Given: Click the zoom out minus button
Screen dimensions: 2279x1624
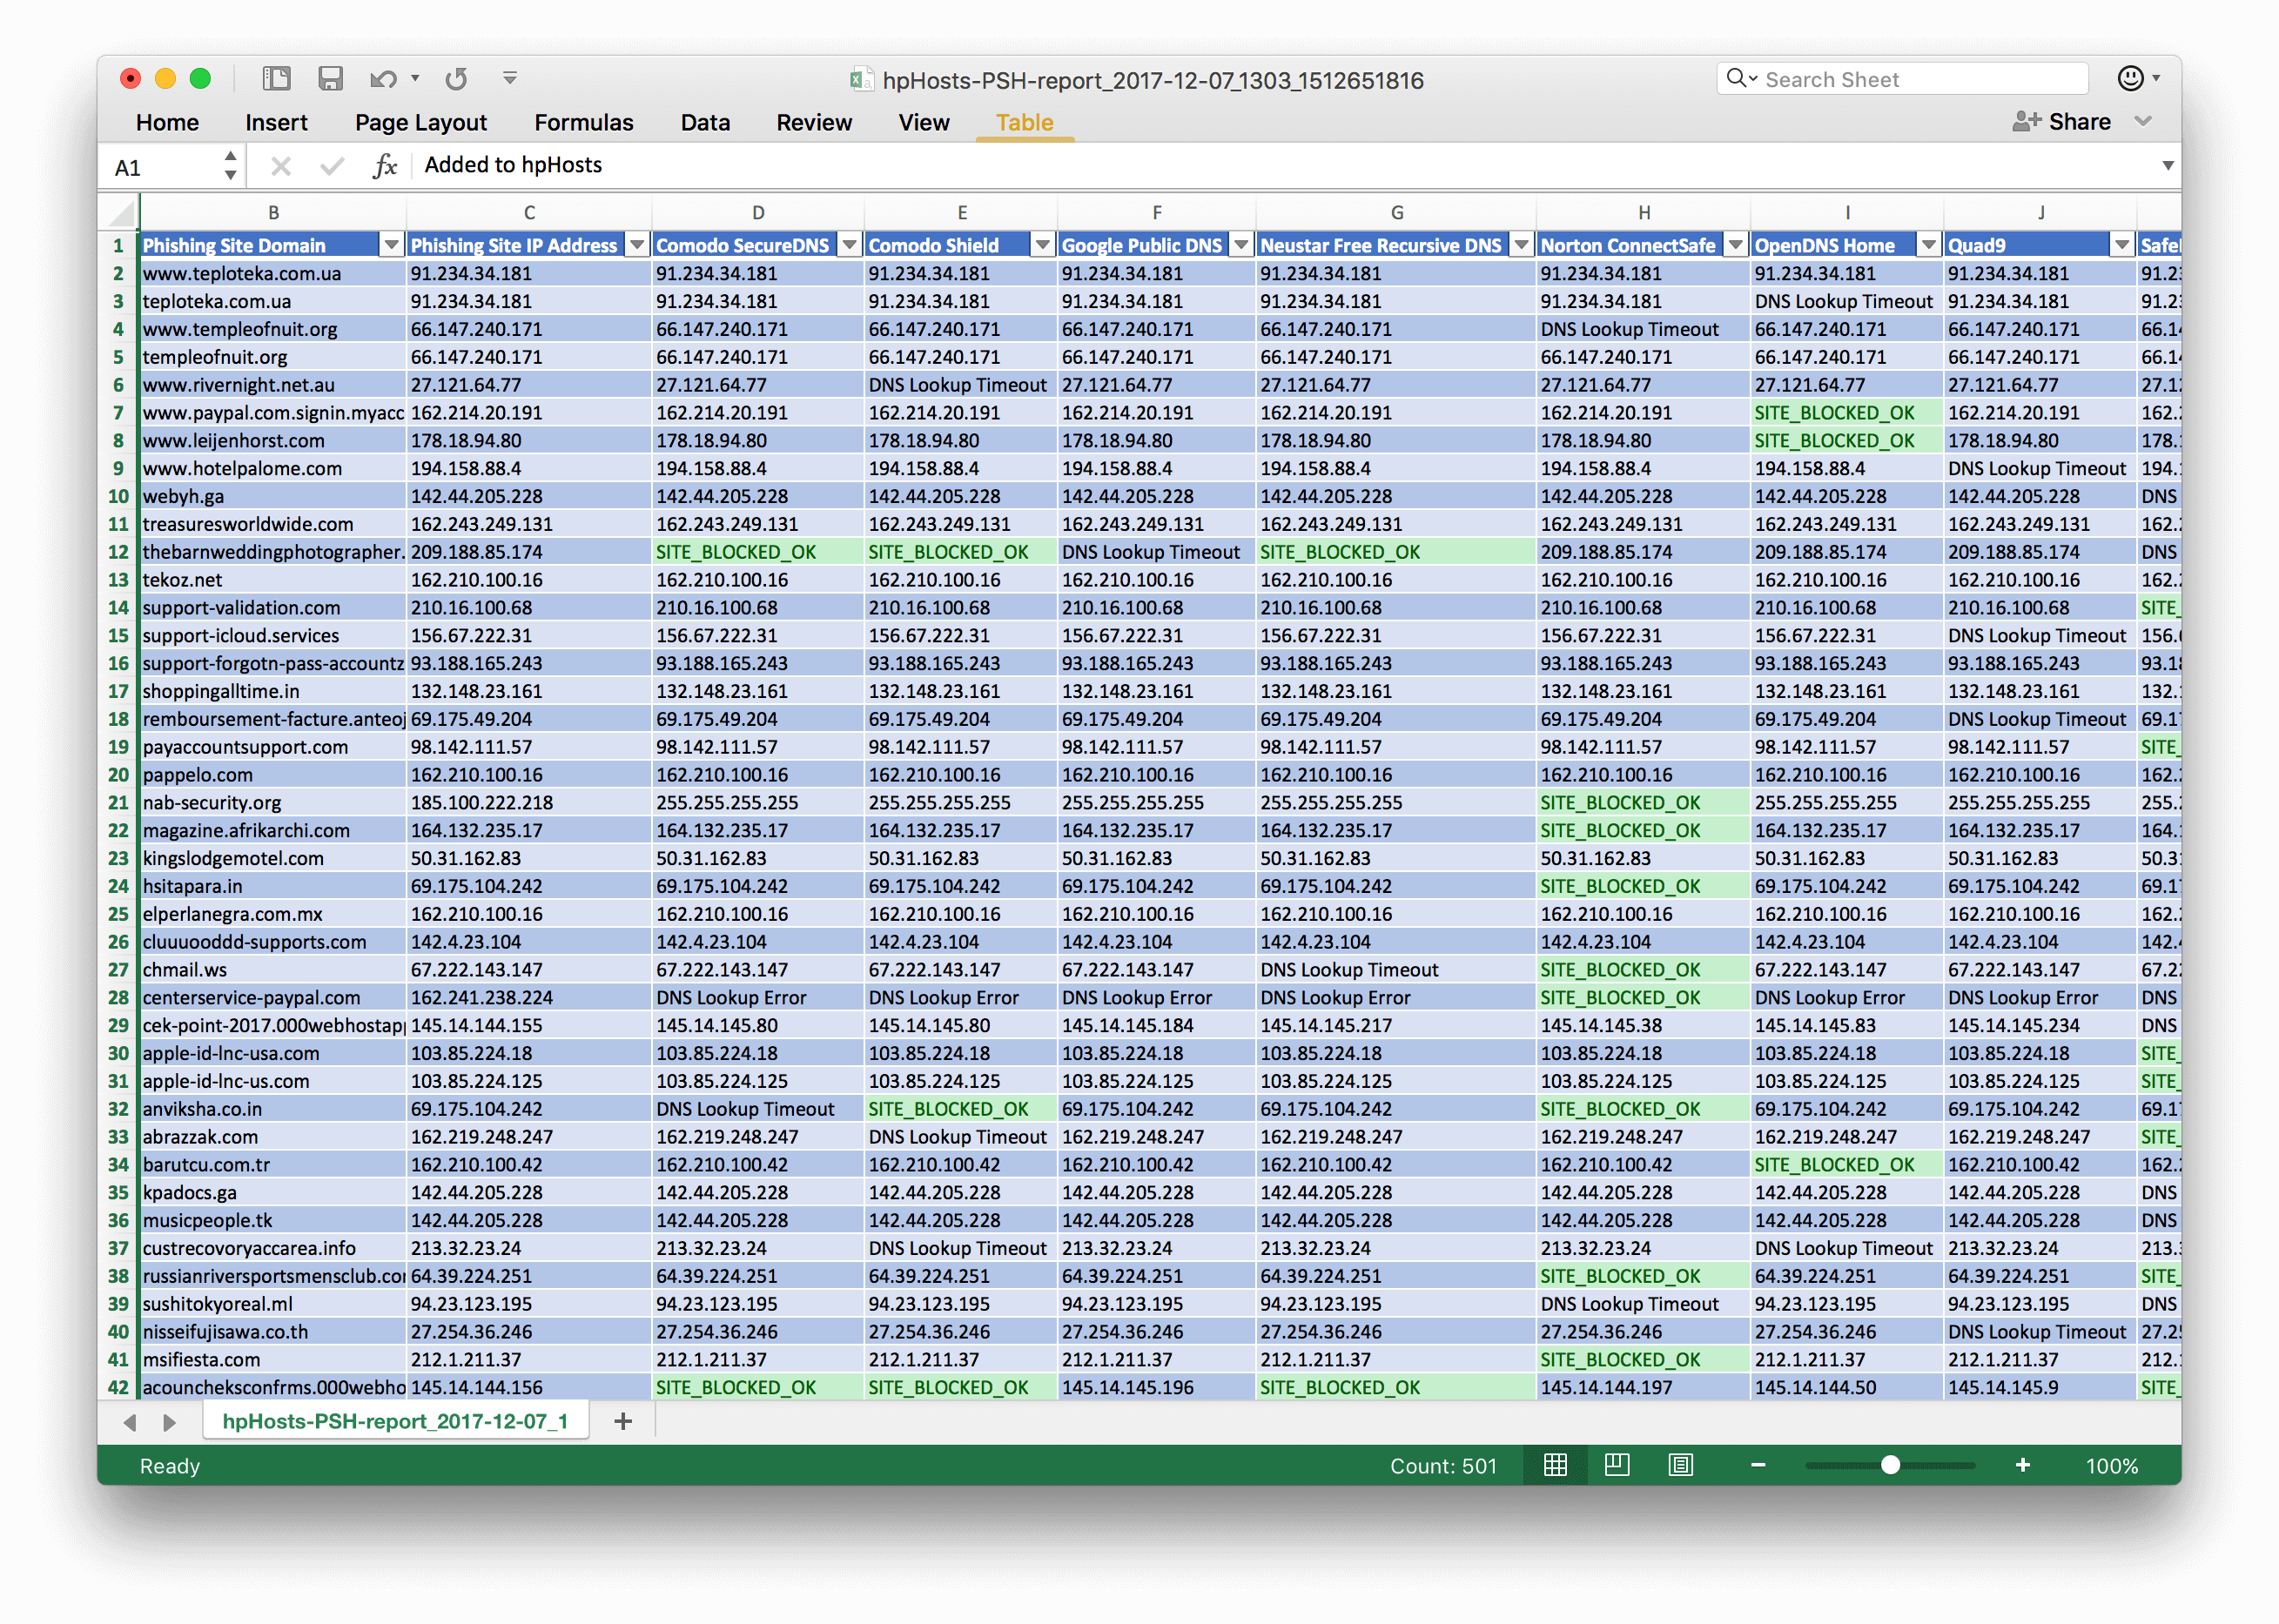Looking at the screenshot, I should 1758,1466.
